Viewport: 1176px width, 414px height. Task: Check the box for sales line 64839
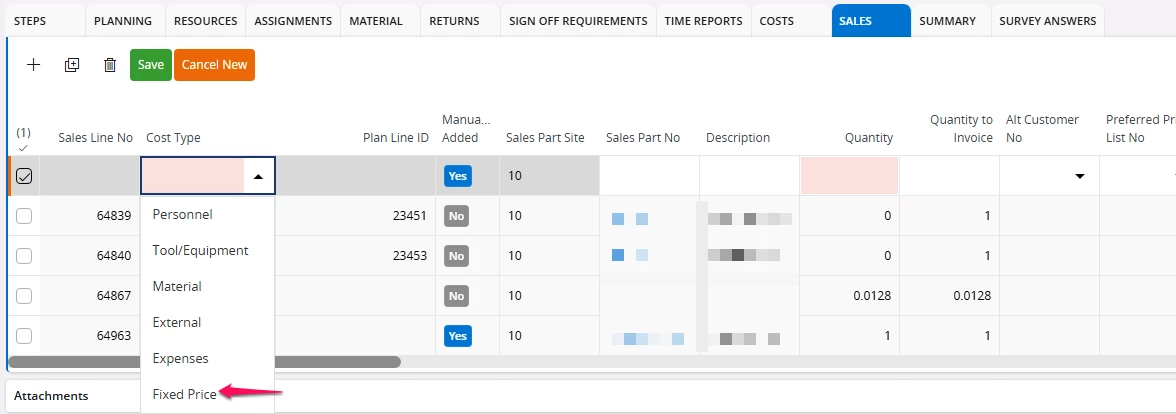tap(24, 216)
